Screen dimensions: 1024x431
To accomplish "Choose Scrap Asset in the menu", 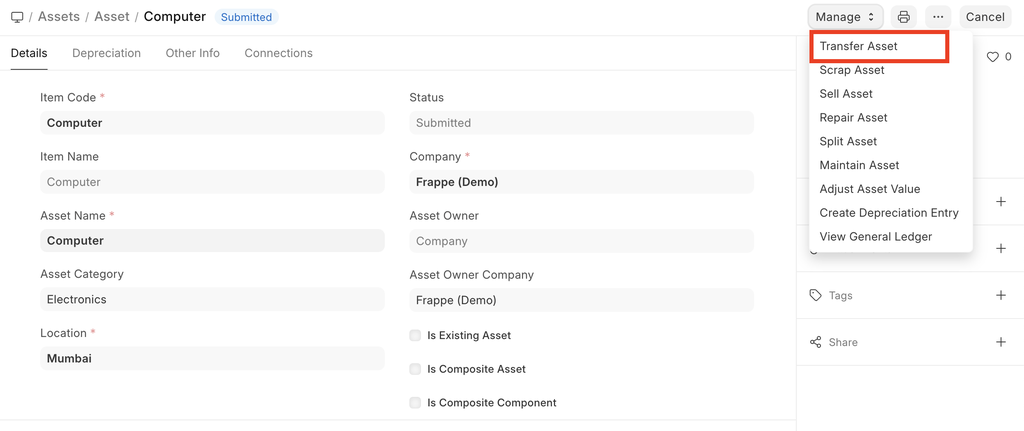I will click(x=851, y=70).
